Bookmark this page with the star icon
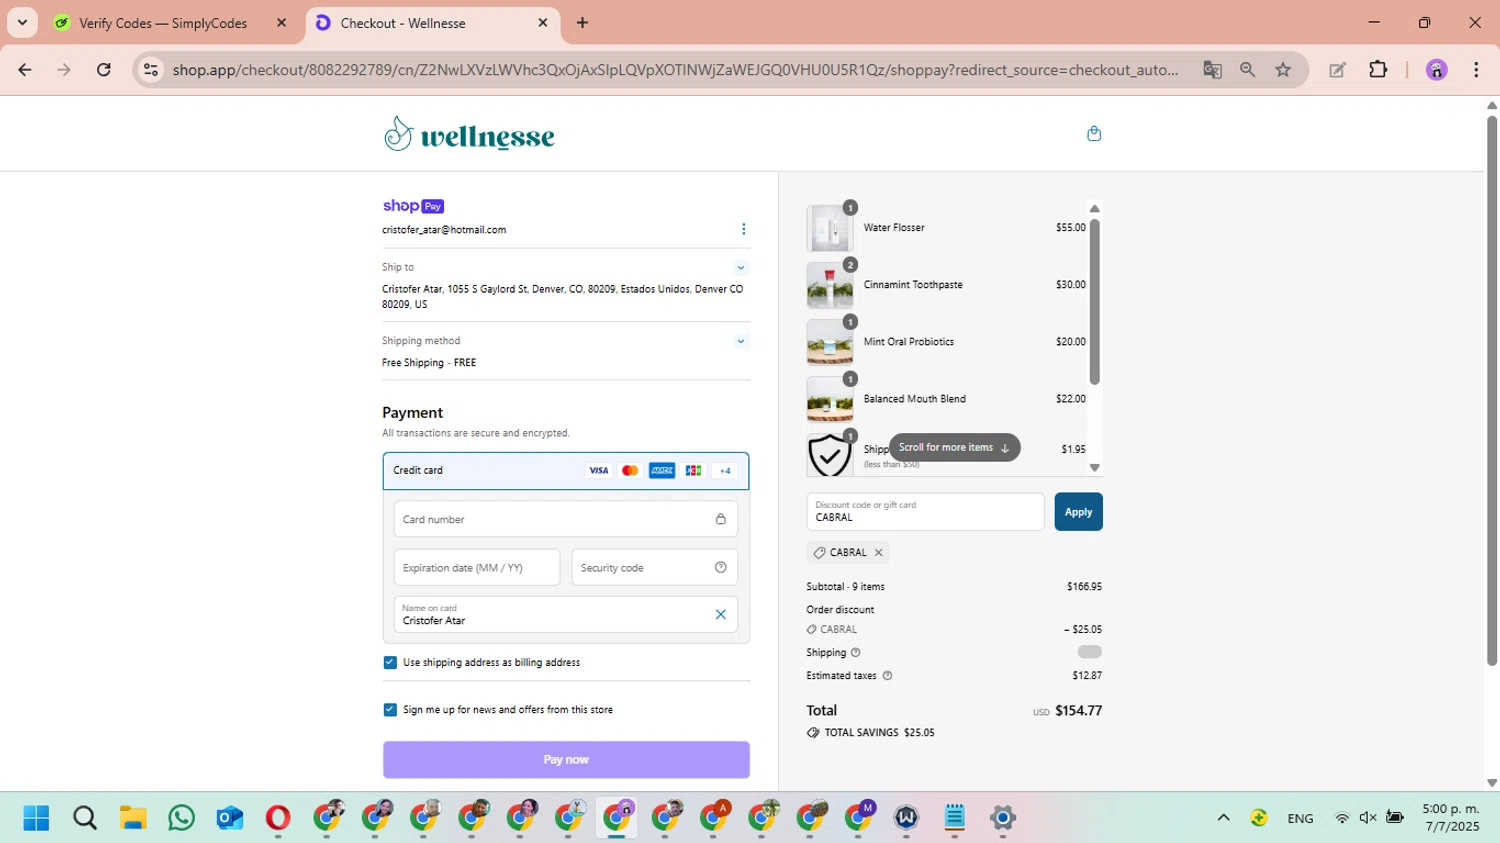Viewport: 1500px width, 843px height. [x=1283, y=69]
